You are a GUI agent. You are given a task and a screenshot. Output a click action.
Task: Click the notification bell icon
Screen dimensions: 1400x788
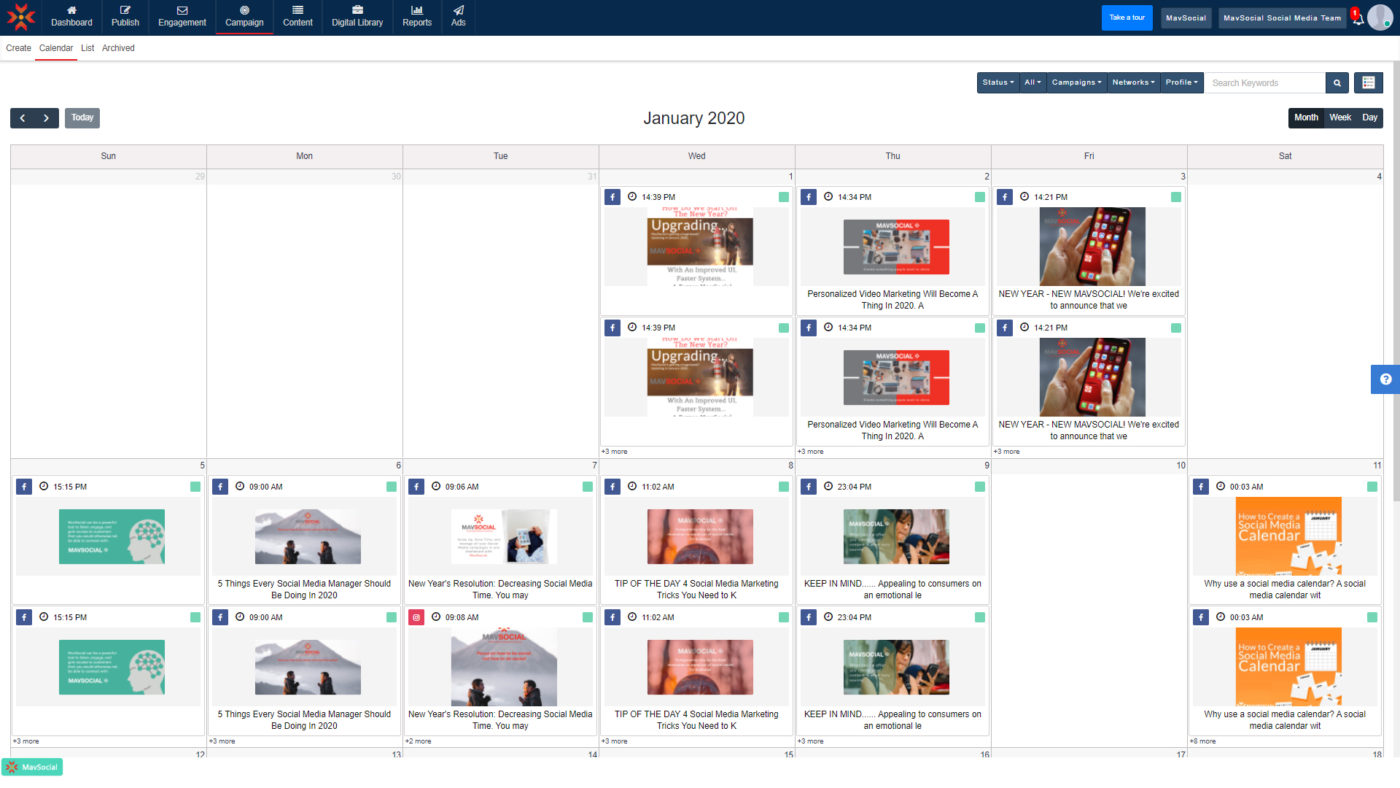point(1358,19)
